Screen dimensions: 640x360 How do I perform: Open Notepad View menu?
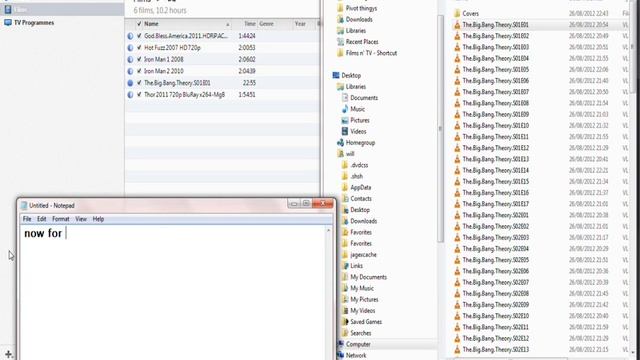(81, 219)
